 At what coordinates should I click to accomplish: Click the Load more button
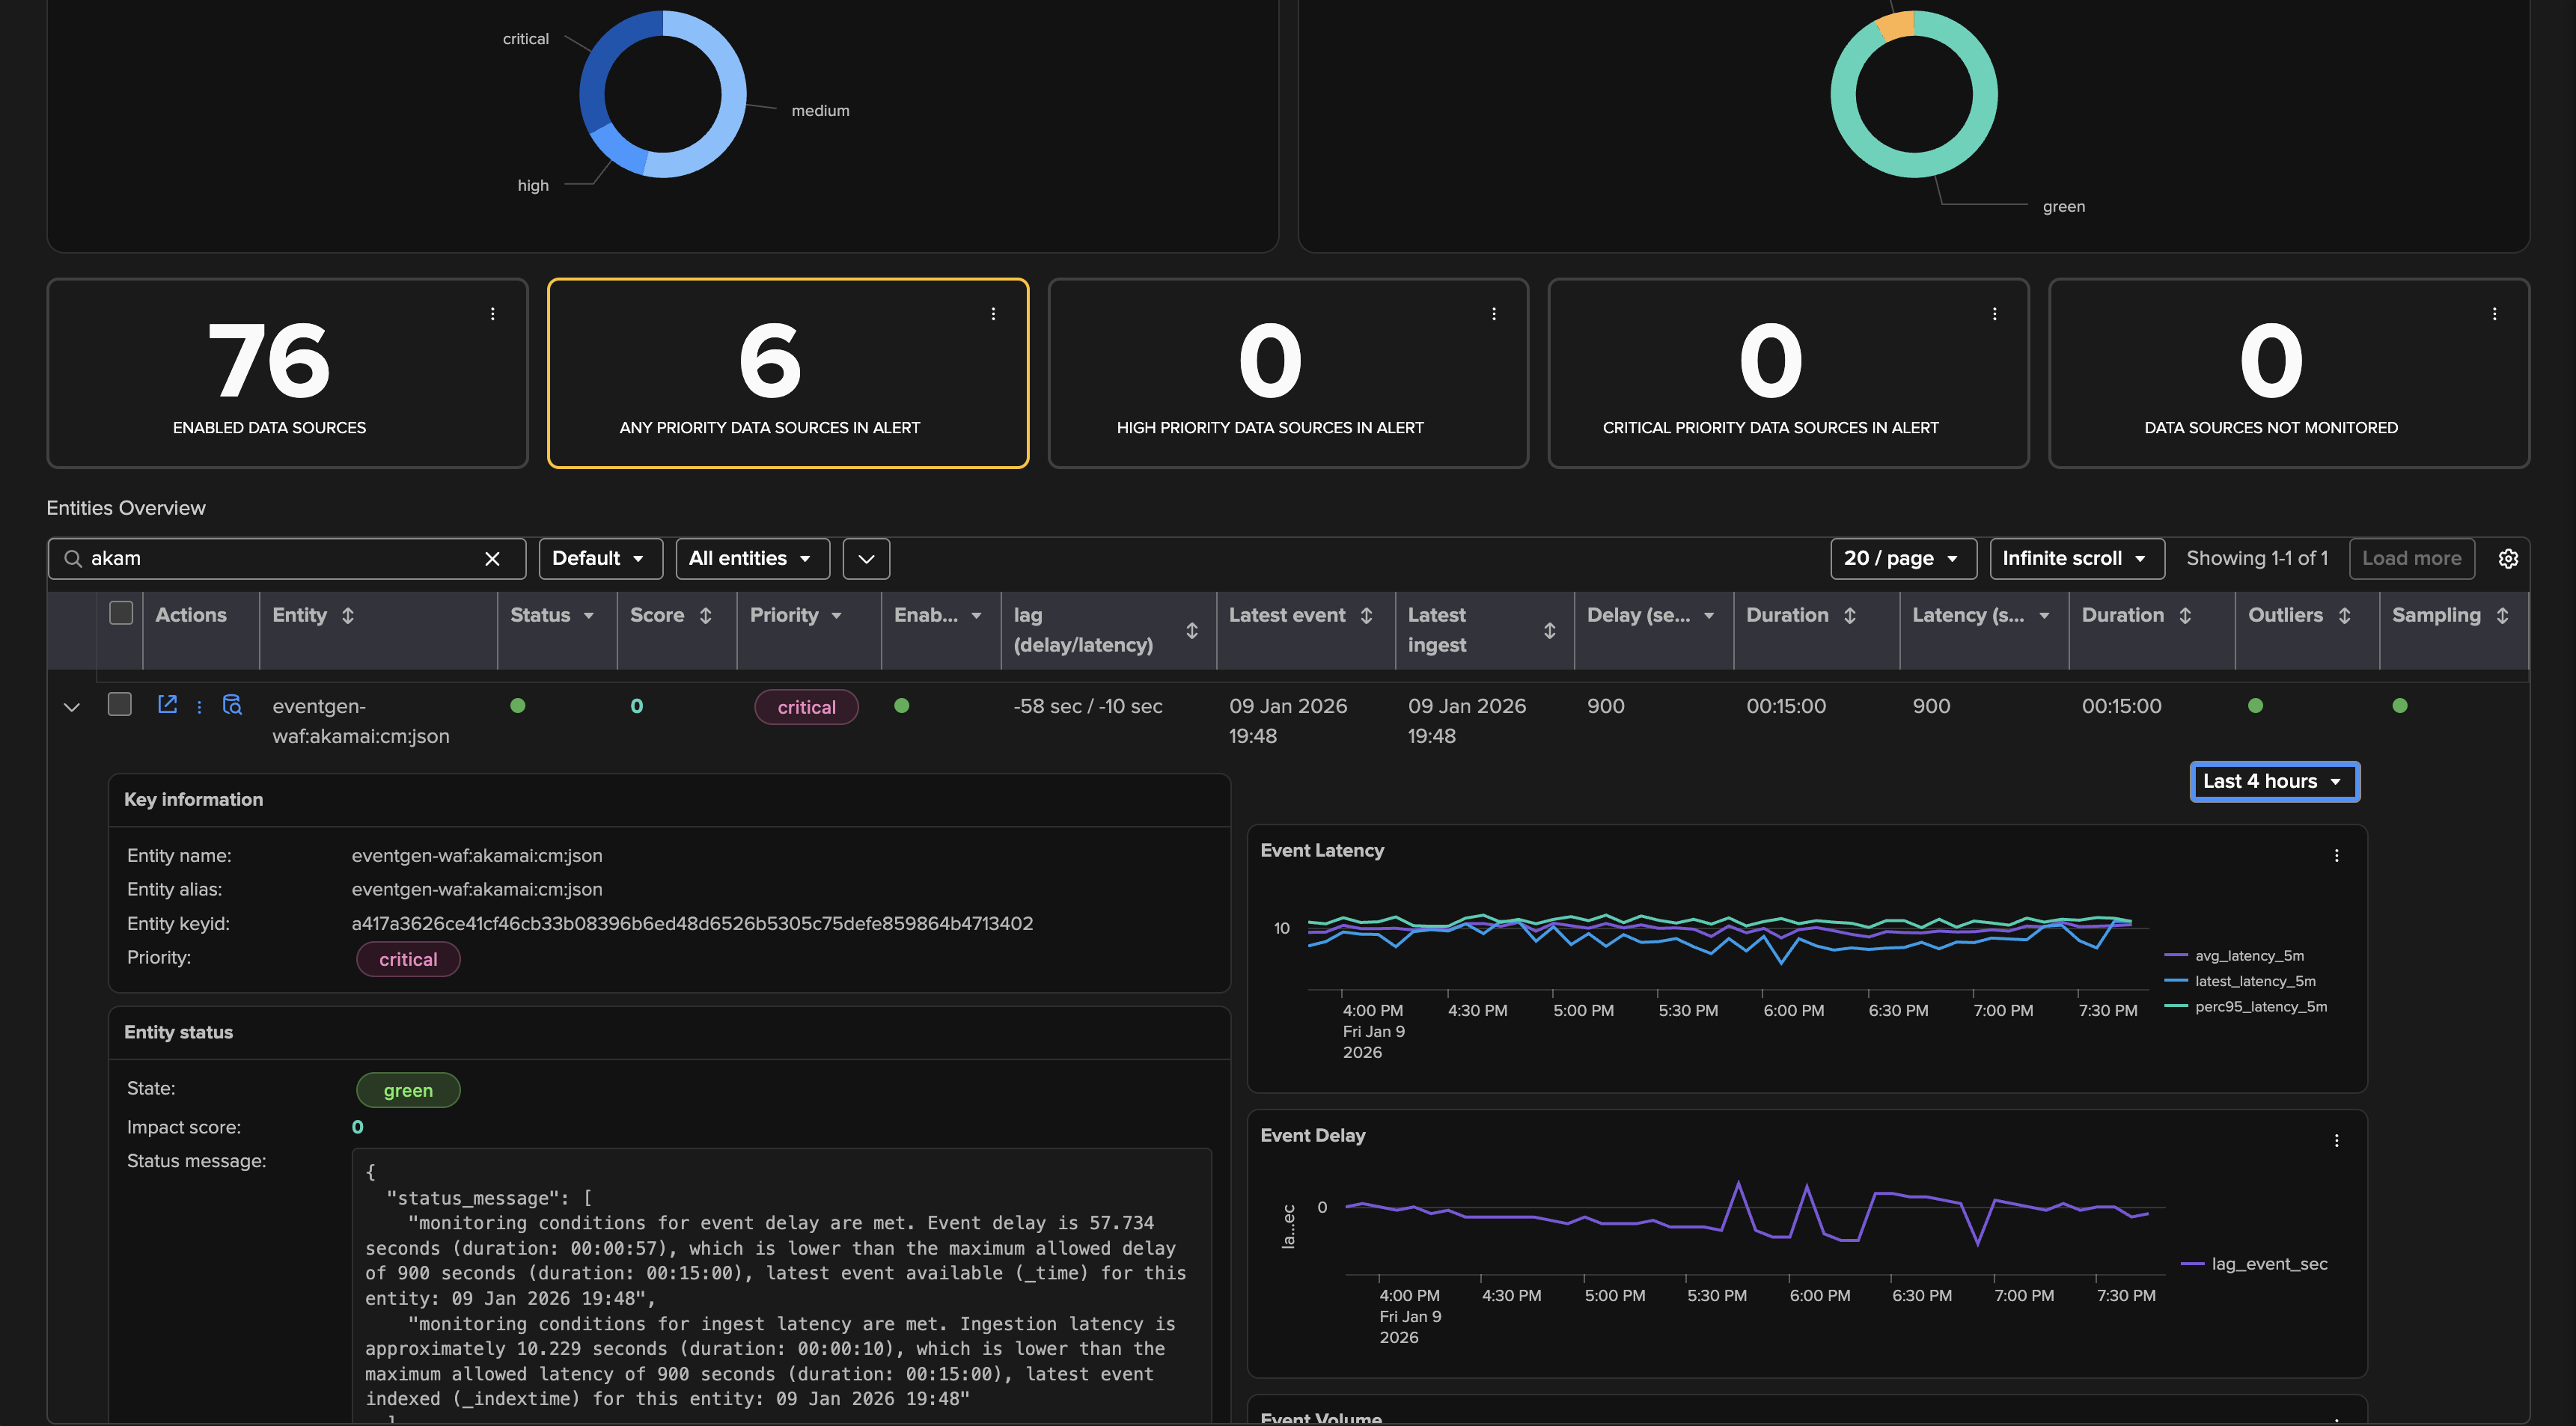(x=2411, y=559)
